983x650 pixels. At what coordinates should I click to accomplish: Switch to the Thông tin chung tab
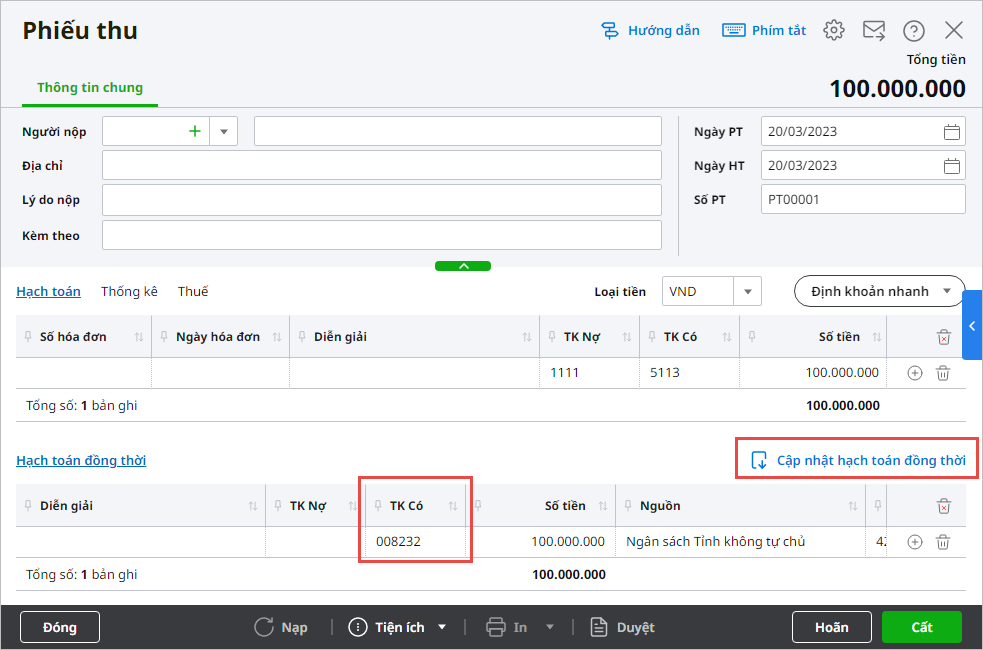coord(90,88)
